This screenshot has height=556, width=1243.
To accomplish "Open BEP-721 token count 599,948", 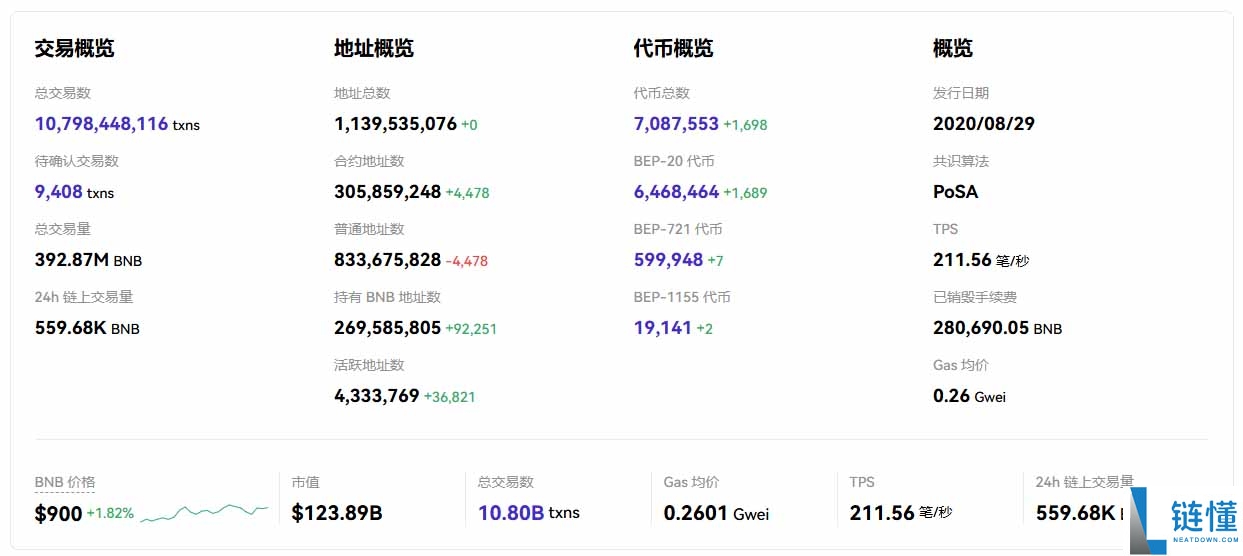I will 668,260.
